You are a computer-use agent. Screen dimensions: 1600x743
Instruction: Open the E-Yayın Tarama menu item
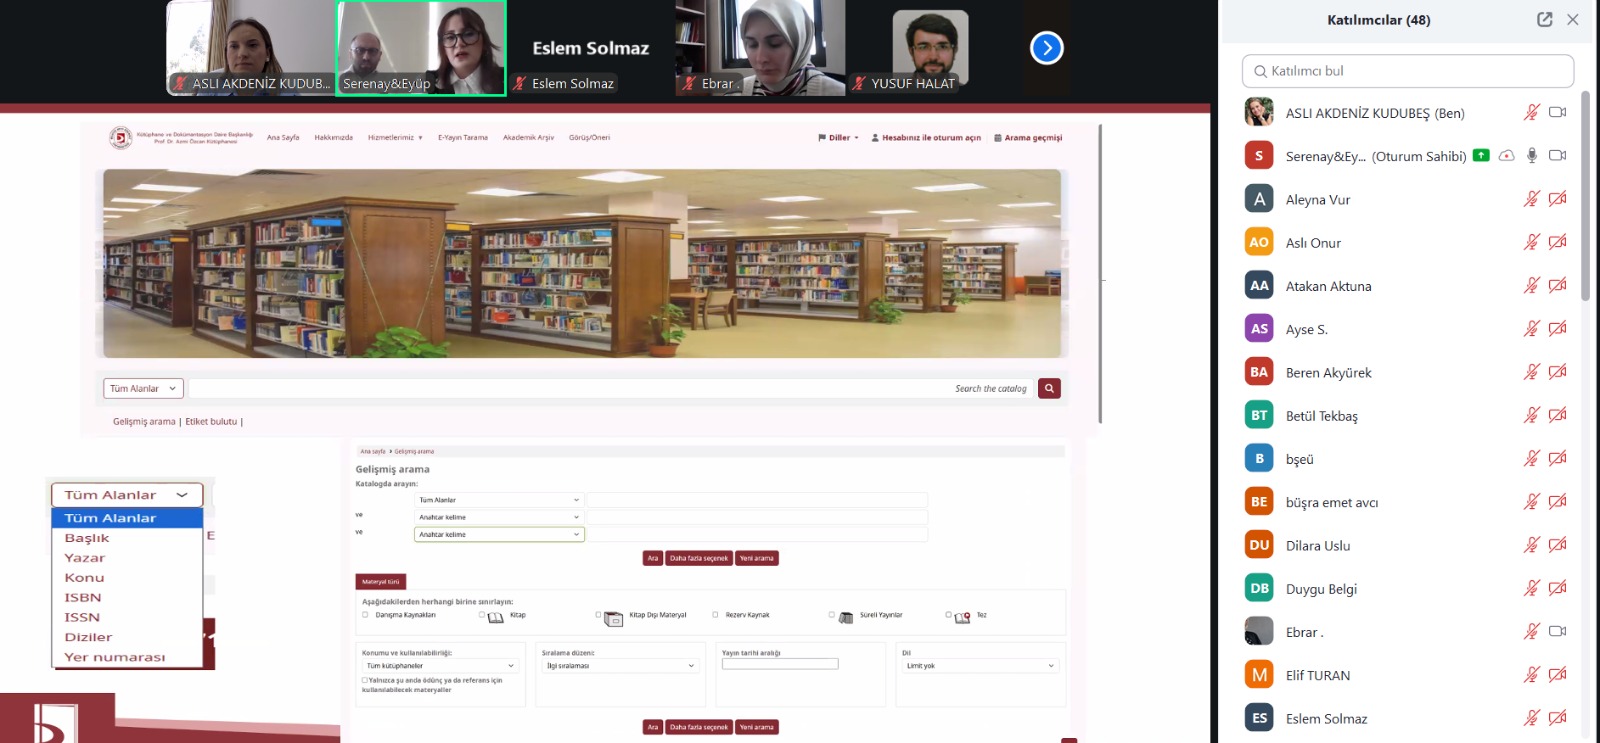point(462,138)
